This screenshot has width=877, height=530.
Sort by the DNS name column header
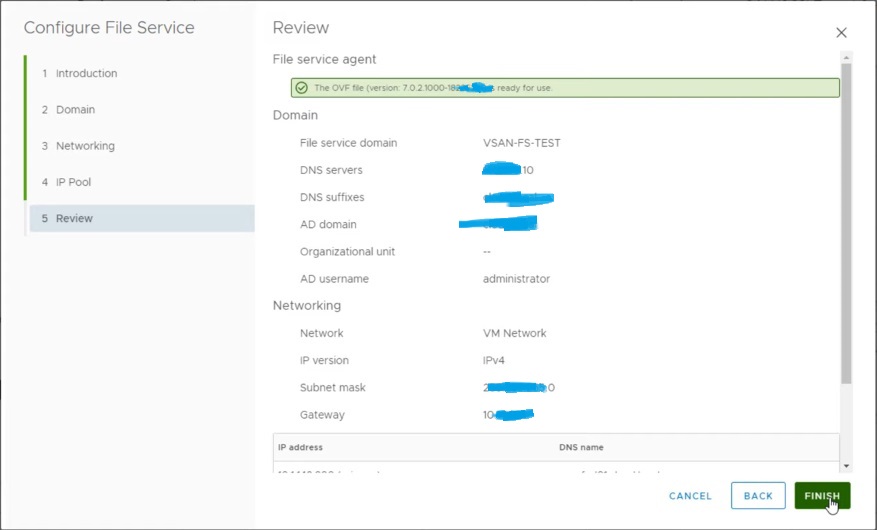pos(581,447)
